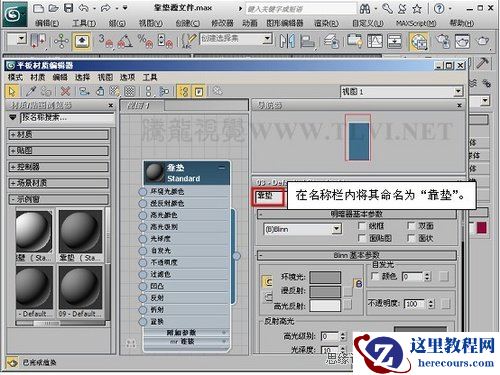Image resolution: width=500 pixels, height=375 pixels.
Task: Click the eyedropper pick material icon
Action: (32, 91)
